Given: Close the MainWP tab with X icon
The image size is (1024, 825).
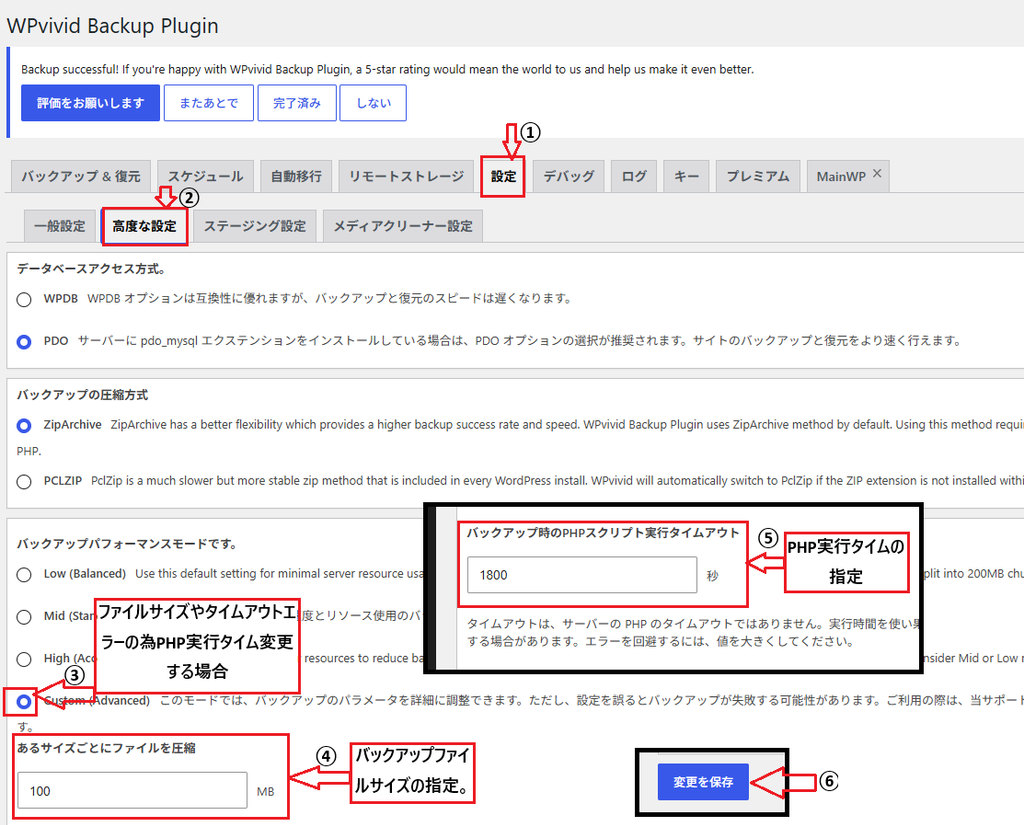Looking at the screenshot, I should pos(877,173).
